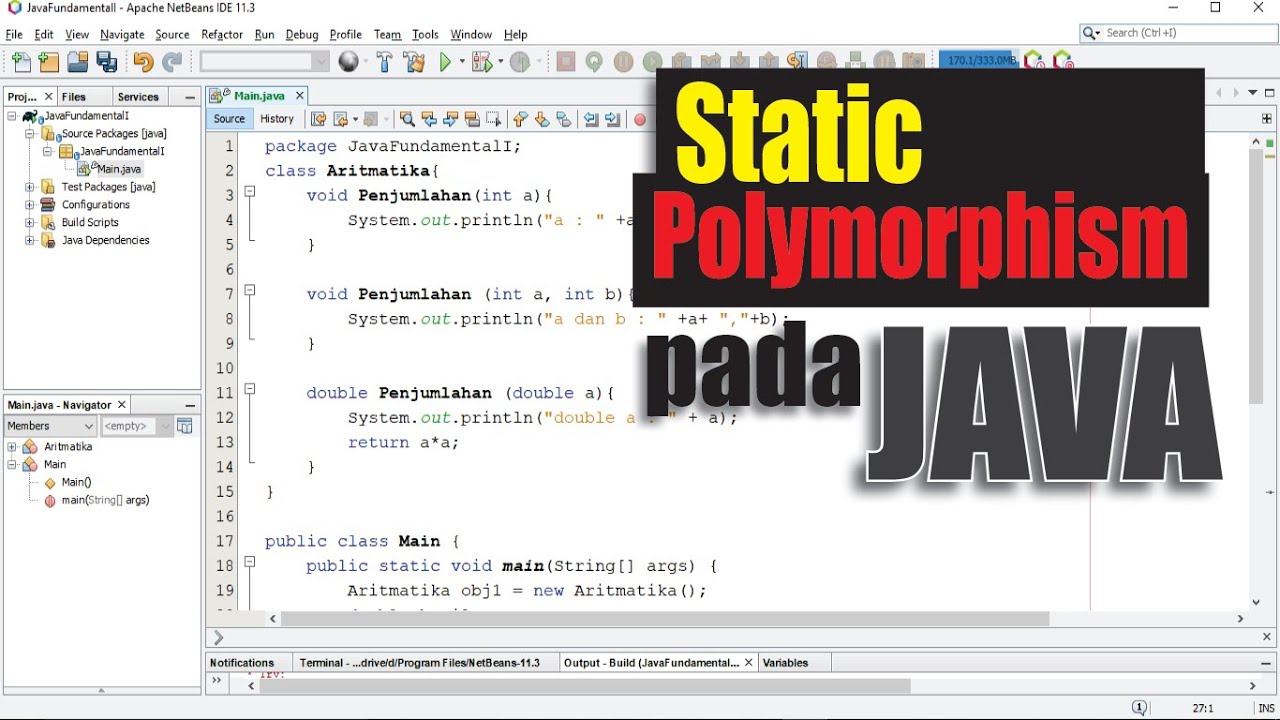Build the project with the hammer icon

[385, 62]
